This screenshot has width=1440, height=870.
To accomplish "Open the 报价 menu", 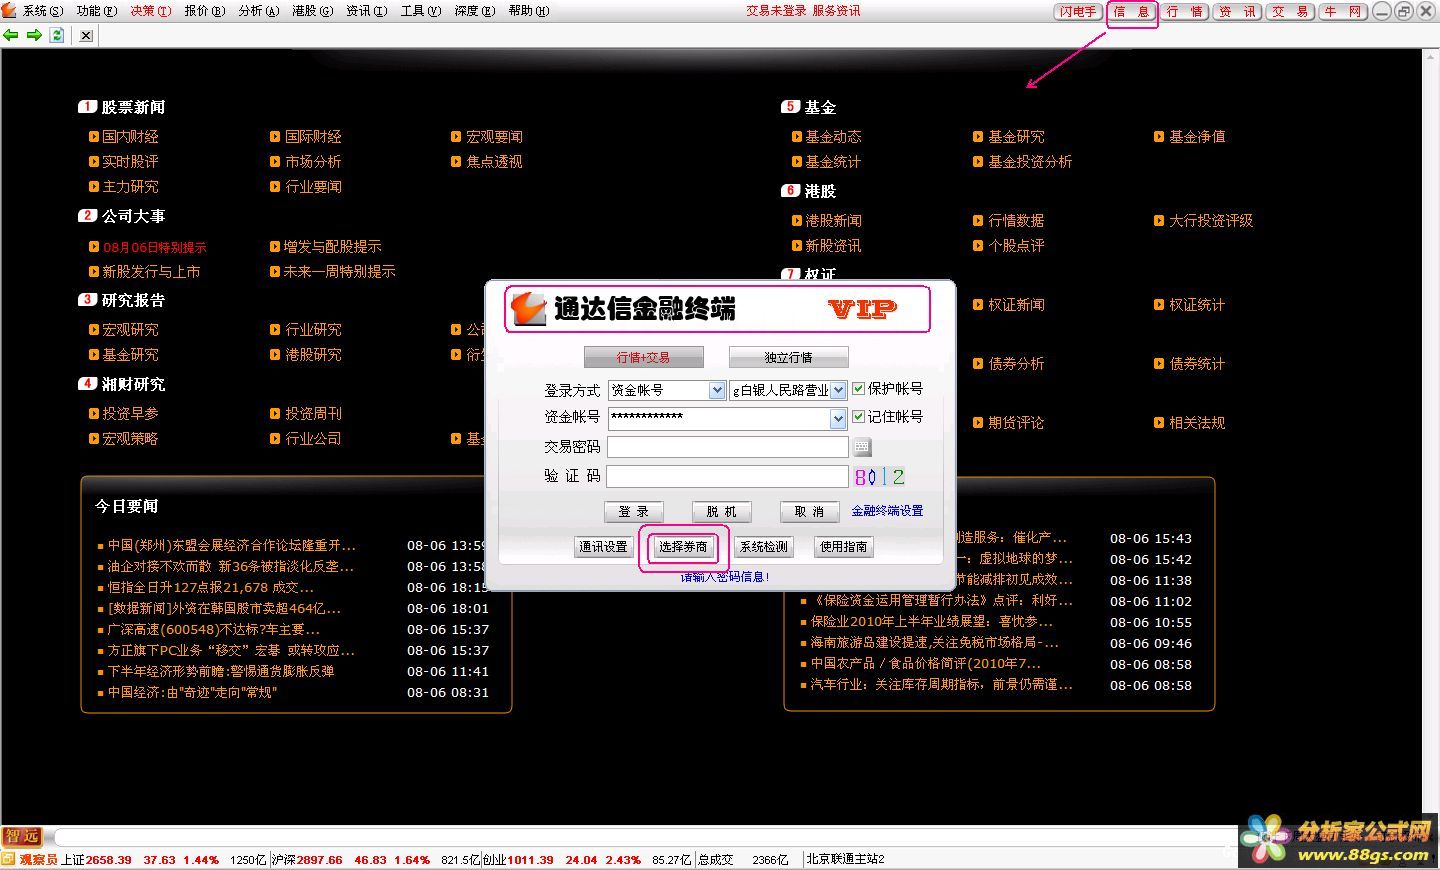I will coord(205,11).
